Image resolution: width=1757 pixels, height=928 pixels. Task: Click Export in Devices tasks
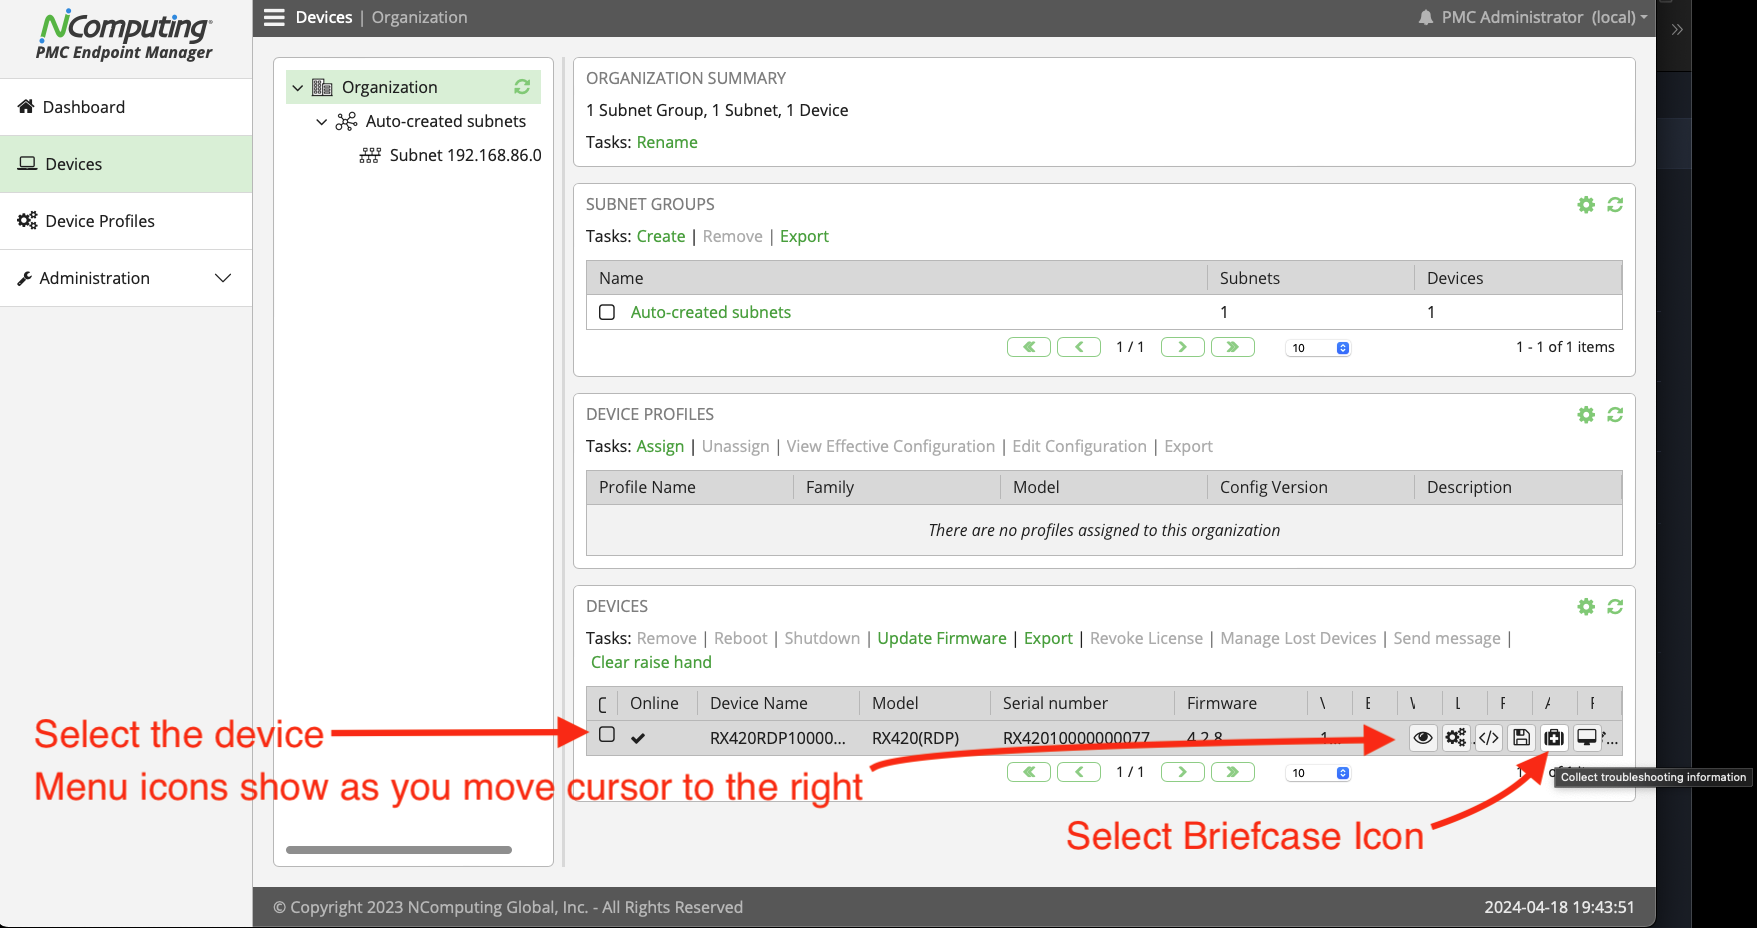(x=1048, y=638)
